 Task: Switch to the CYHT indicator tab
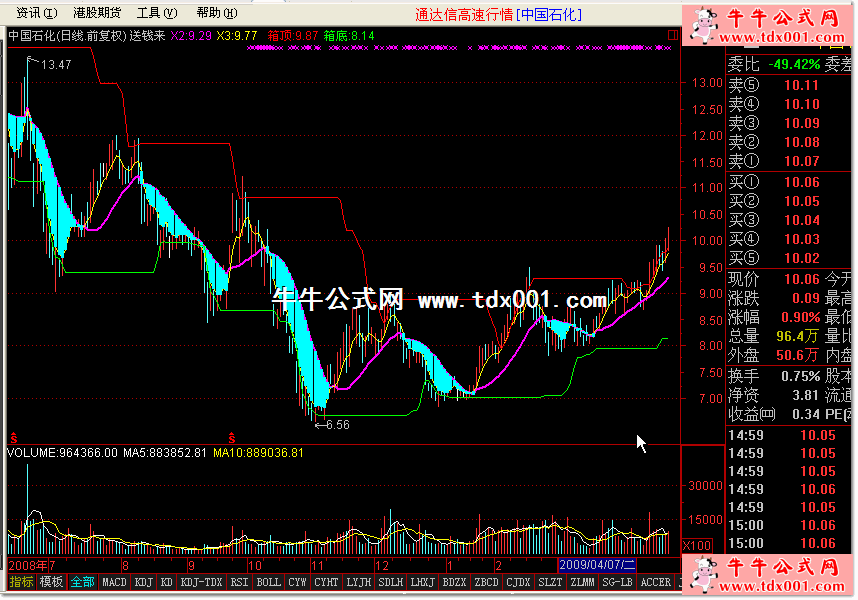point(326,582)
